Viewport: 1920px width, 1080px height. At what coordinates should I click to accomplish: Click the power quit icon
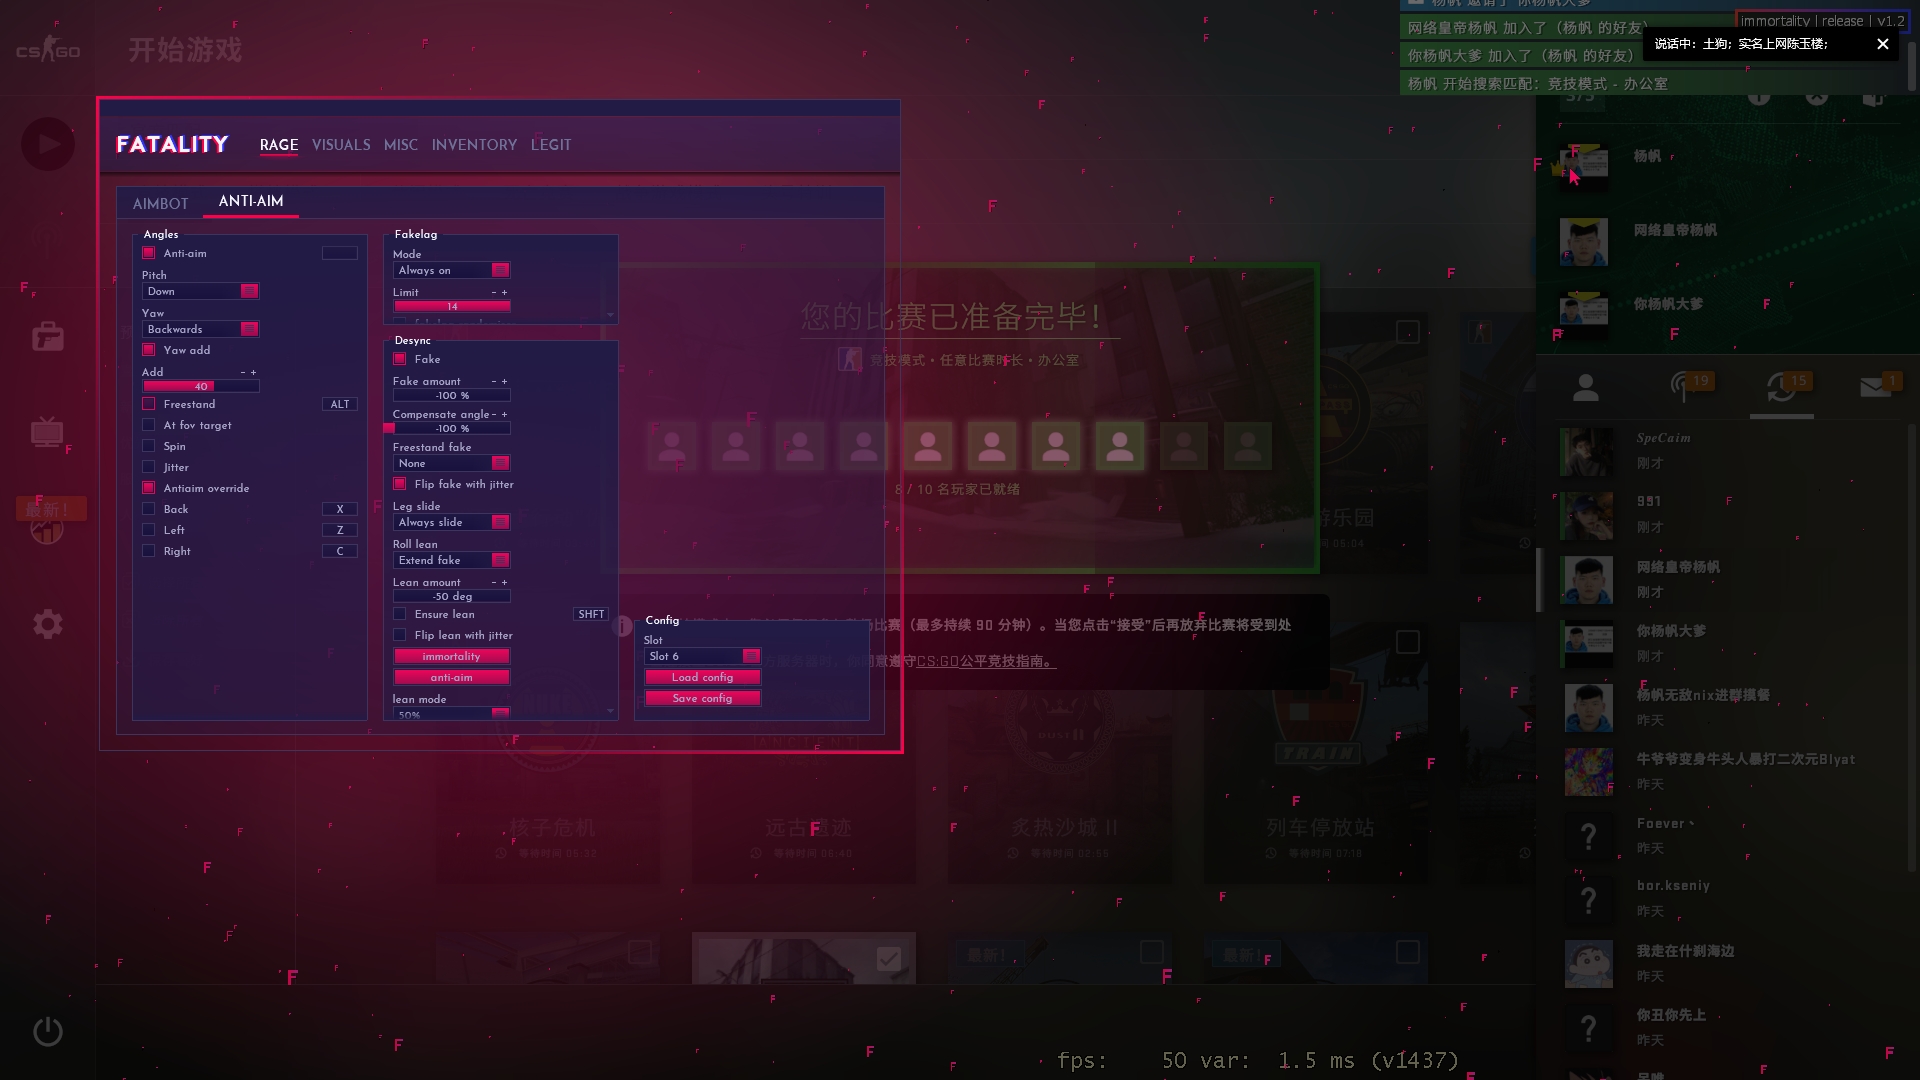(47, 1031)
